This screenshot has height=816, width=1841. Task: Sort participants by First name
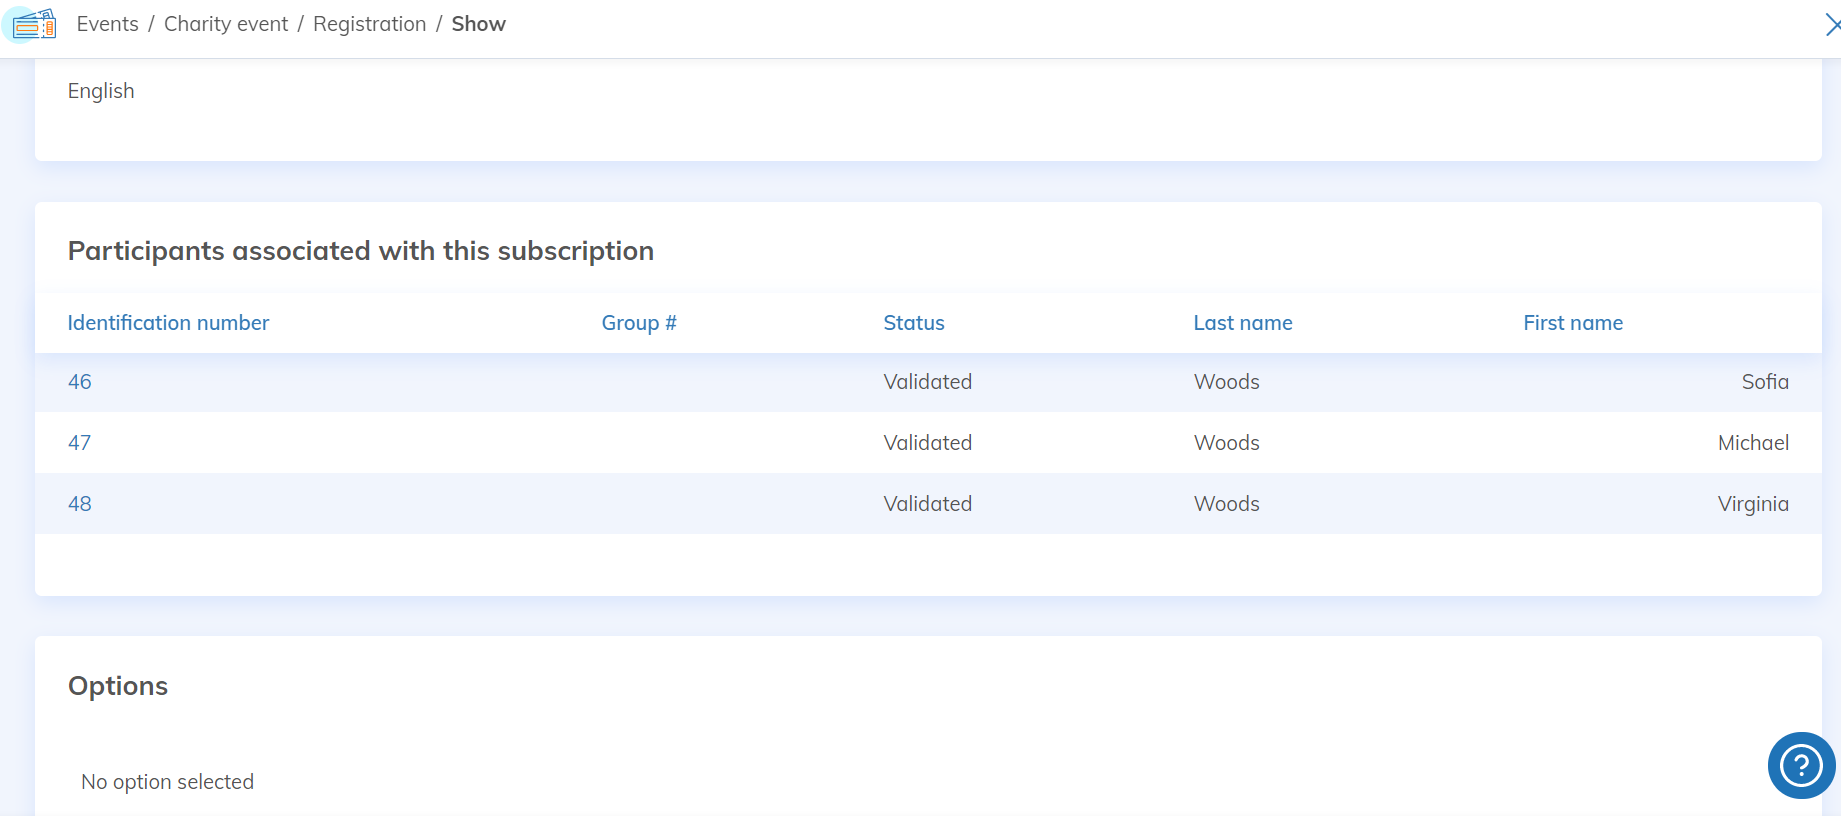pos(1572,323)
